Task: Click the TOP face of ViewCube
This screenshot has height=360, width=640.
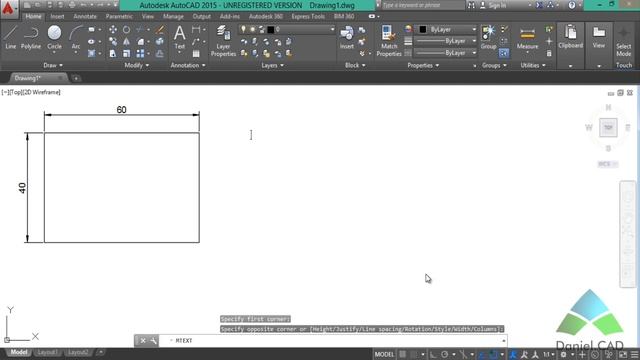Action: click(x=608, y=128)
